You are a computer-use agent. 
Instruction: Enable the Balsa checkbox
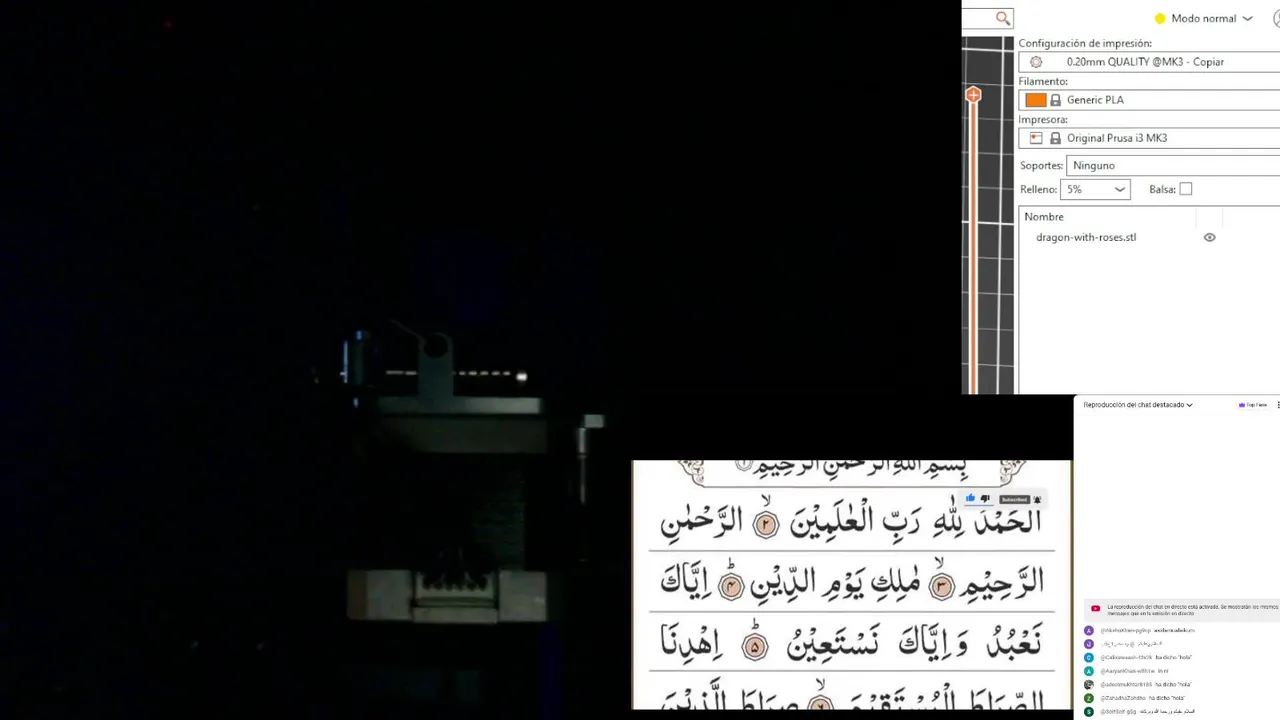1186,189
